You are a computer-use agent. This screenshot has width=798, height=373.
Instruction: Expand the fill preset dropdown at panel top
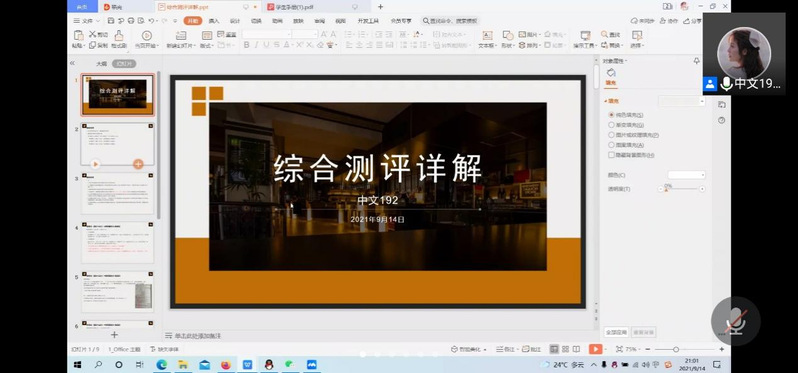pos(682,101)
